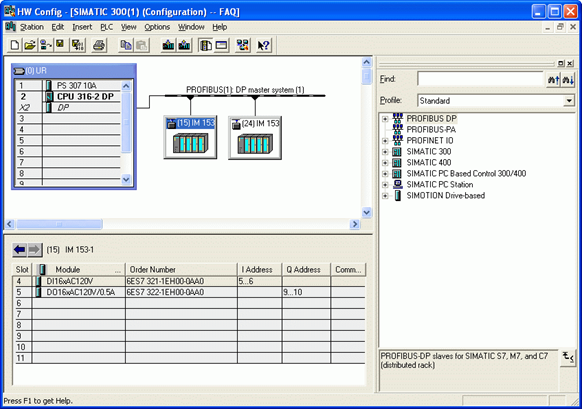Click the New station toolbar icon
582x409 pixels.
click(14, 45)
